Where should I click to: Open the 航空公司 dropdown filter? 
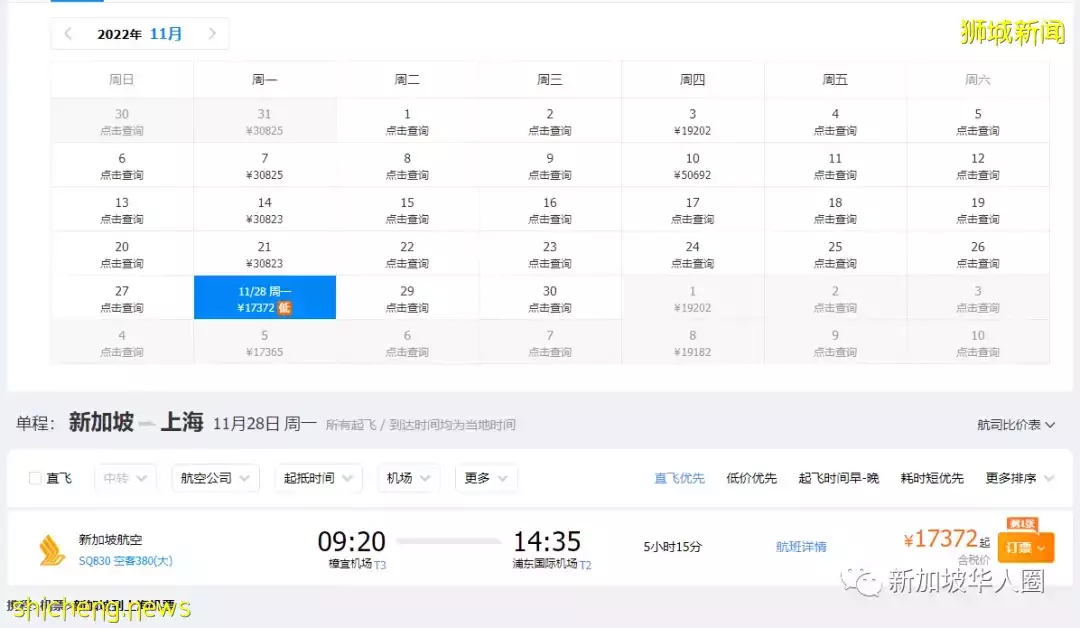(x=215, y=478)
